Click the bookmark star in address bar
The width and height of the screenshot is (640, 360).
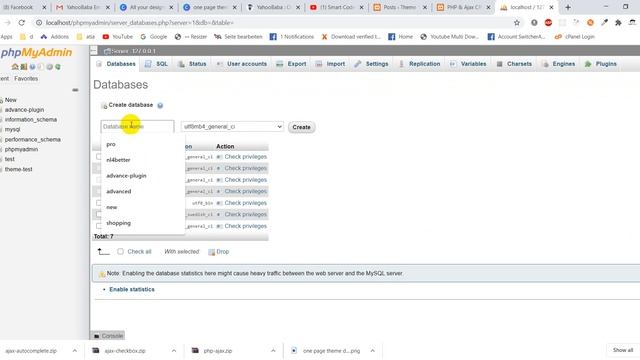click(x=517, y=23)
